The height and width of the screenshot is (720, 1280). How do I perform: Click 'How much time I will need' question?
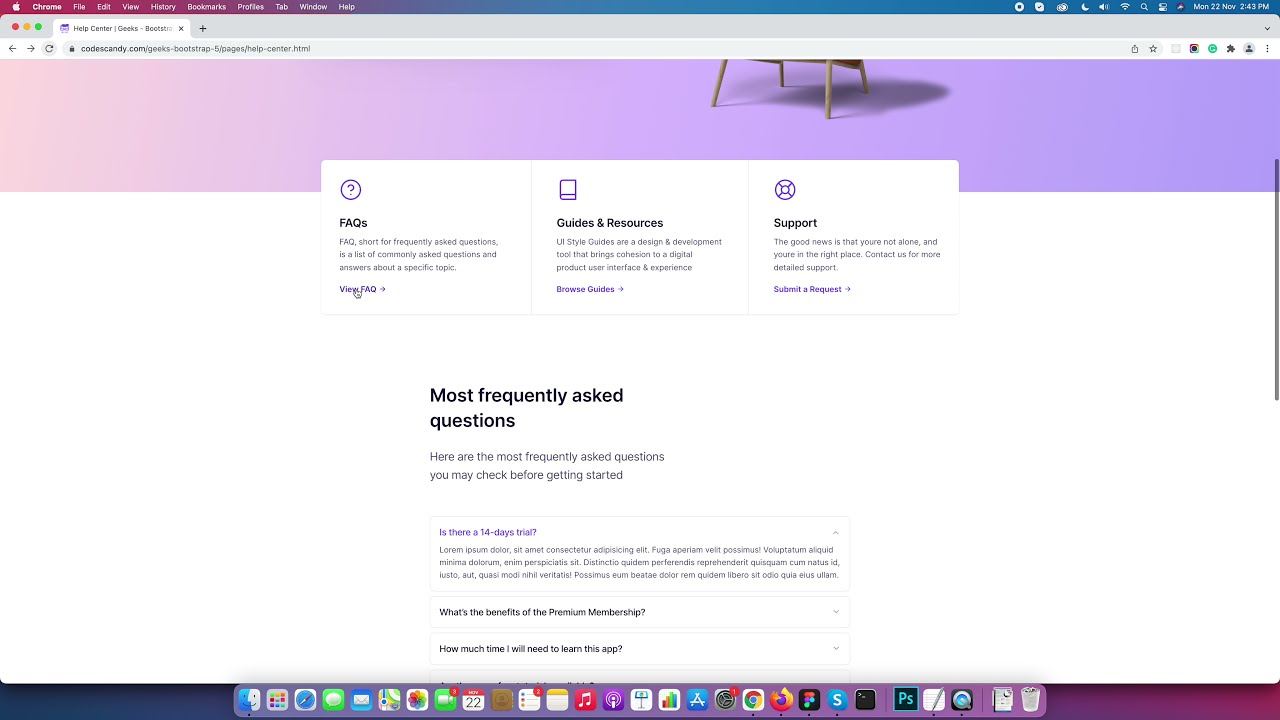pyautogui.click(x=531, y=649)
